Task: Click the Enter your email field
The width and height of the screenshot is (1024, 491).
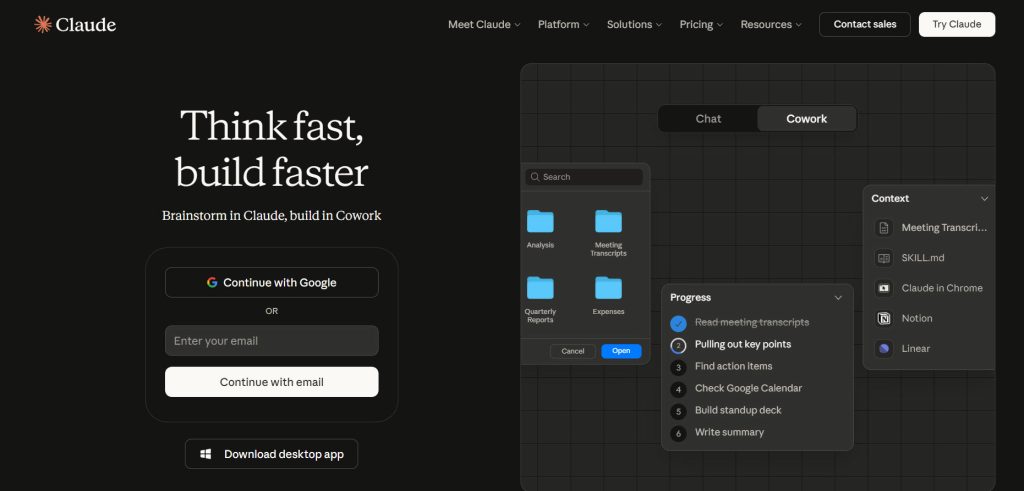Action: tap(272, 341)
